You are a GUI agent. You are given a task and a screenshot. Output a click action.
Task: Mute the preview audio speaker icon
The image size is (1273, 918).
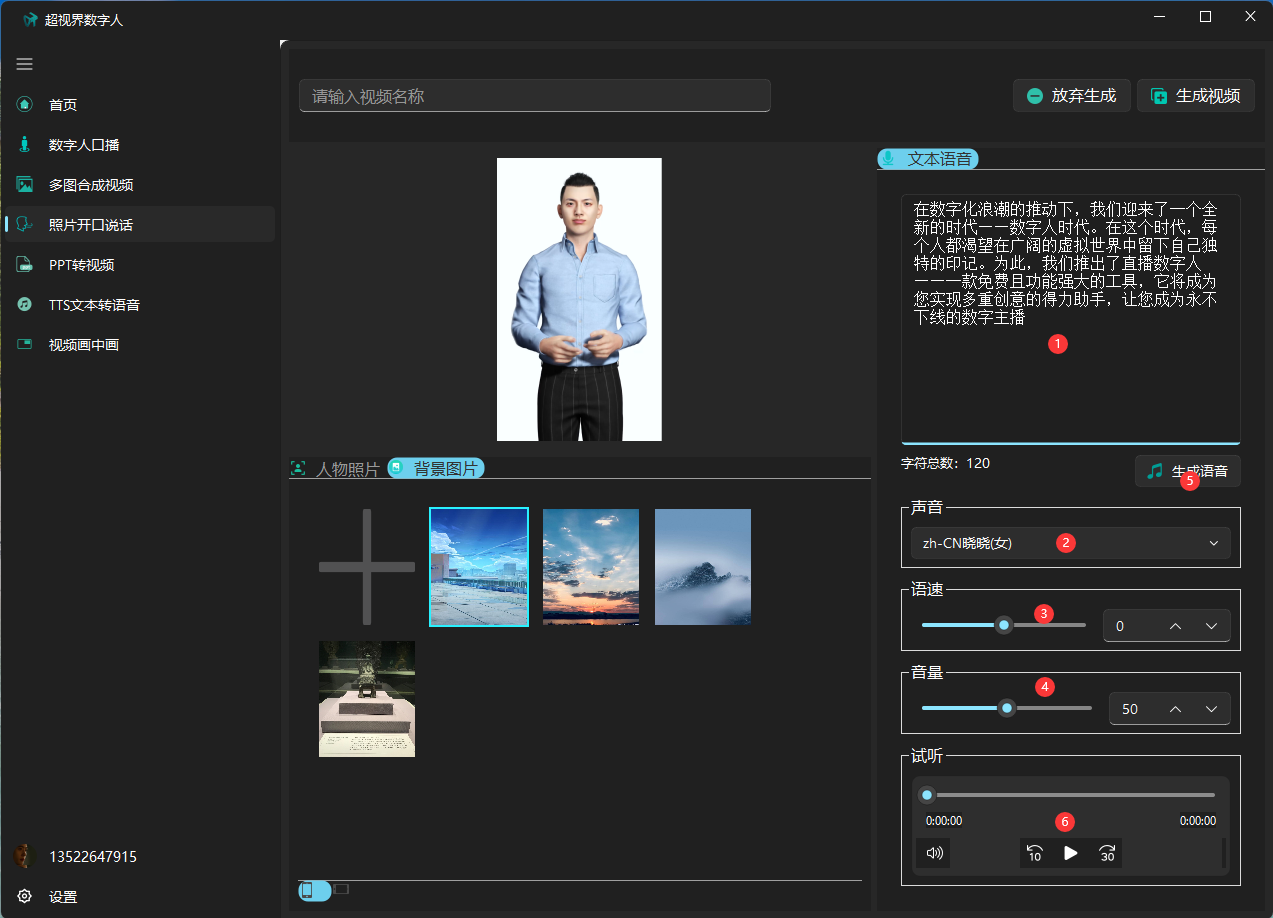(x=934, y=853)
